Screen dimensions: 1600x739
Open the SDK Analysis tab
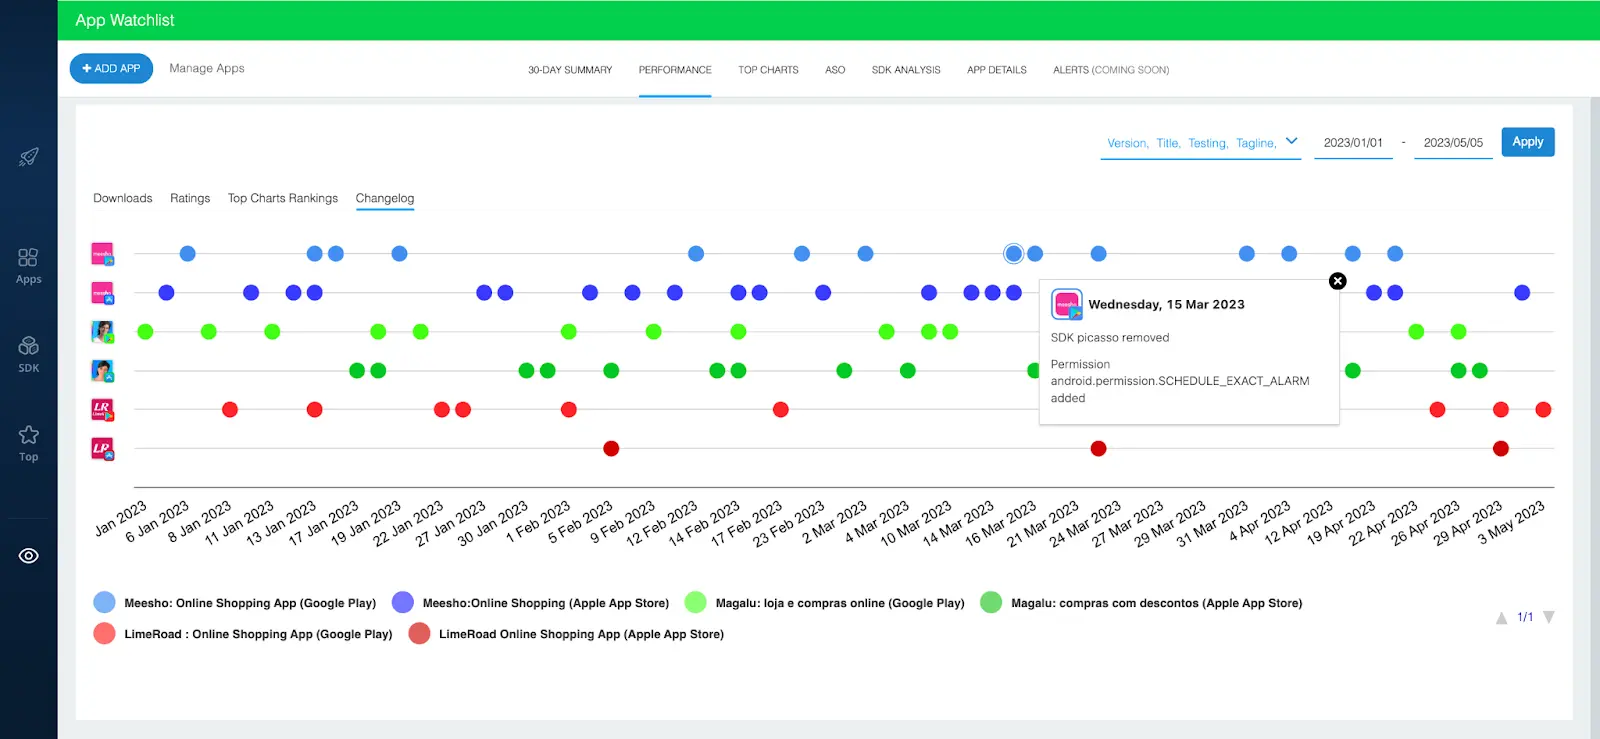(906, 70)
